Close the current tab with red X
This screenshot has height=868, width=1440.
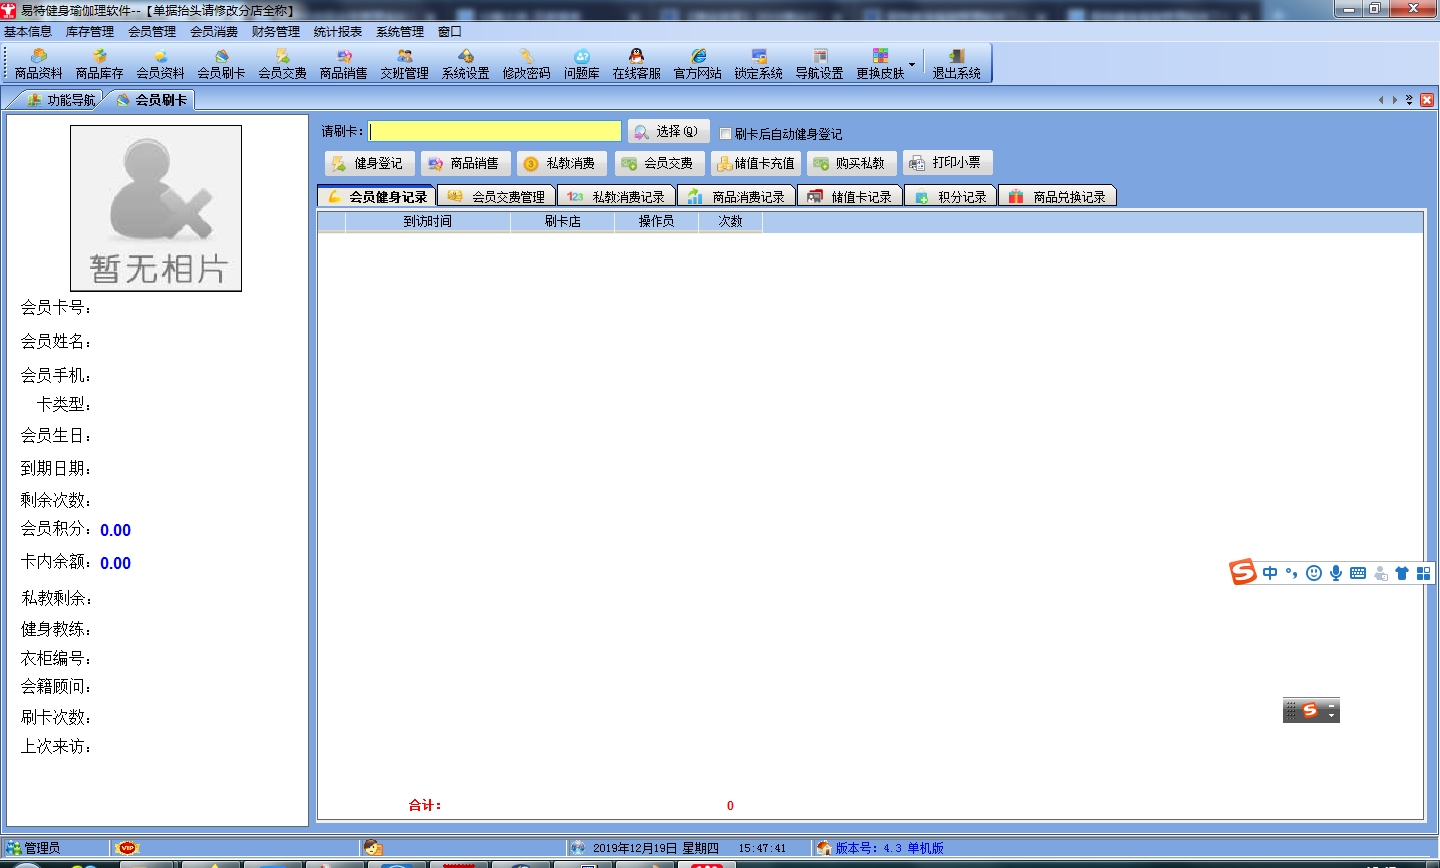[1427, 100]
